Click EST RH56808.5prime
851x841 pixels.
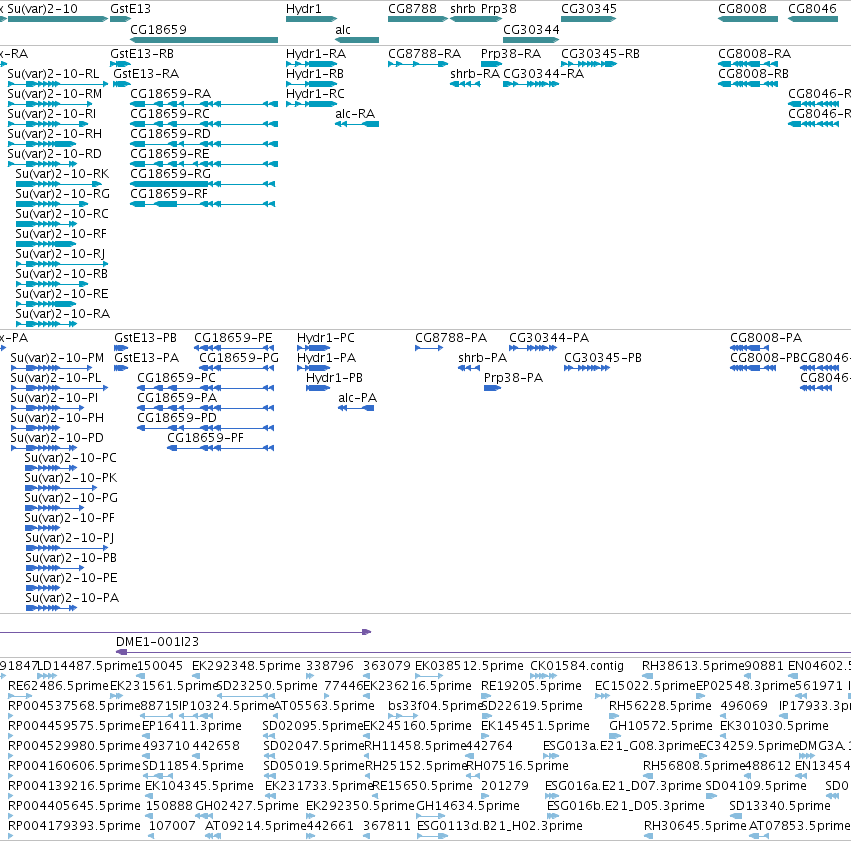click(648, 776)
